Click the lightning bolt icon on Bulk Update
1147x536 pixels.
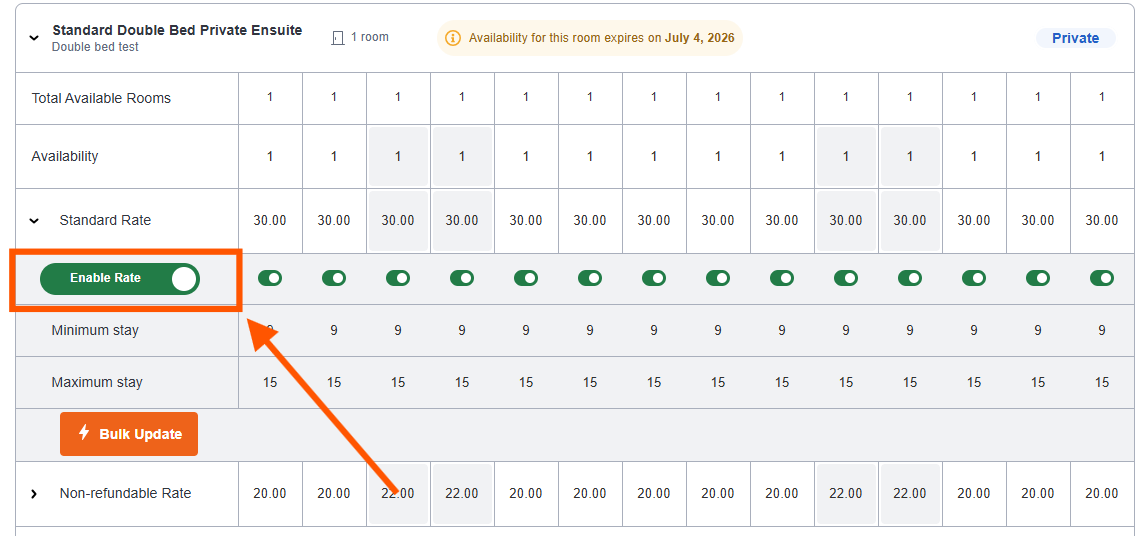pos(84,433)
